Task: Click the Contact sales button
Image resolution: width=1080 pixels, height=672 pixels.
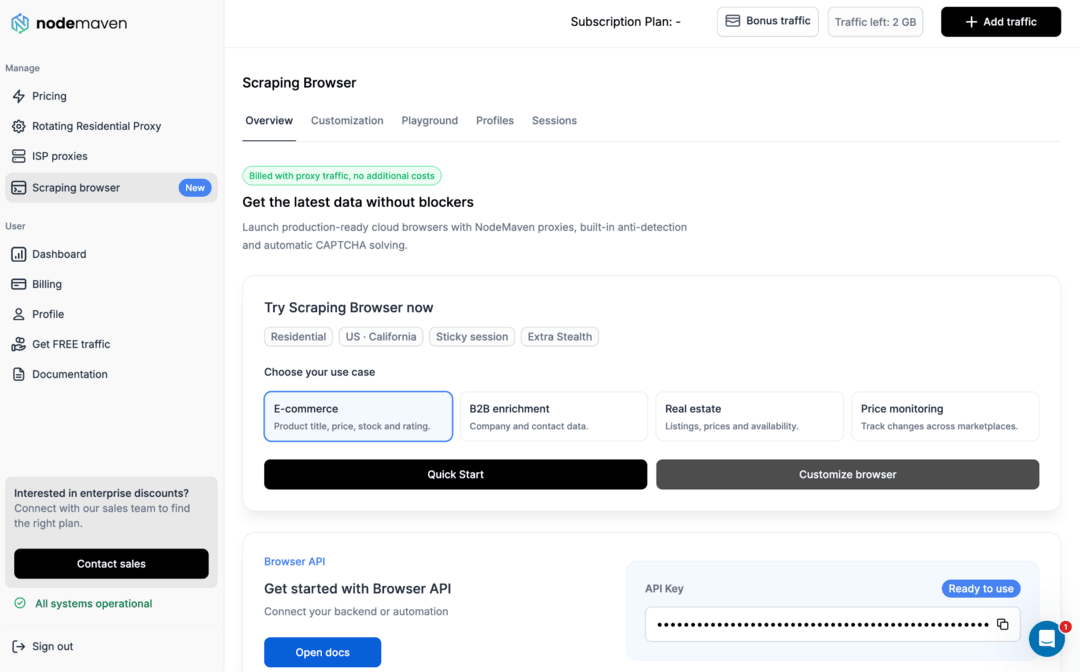Action: point(111,564)
